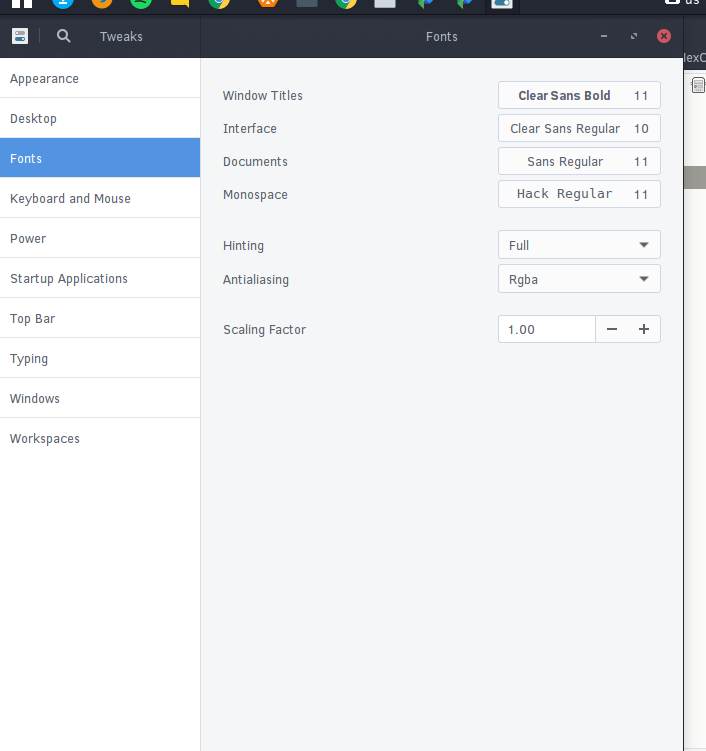Image resolution: width=706 pixels, height=751 pixels.
Task: Open Spotify from the top panel
Action: click(141, 4)
